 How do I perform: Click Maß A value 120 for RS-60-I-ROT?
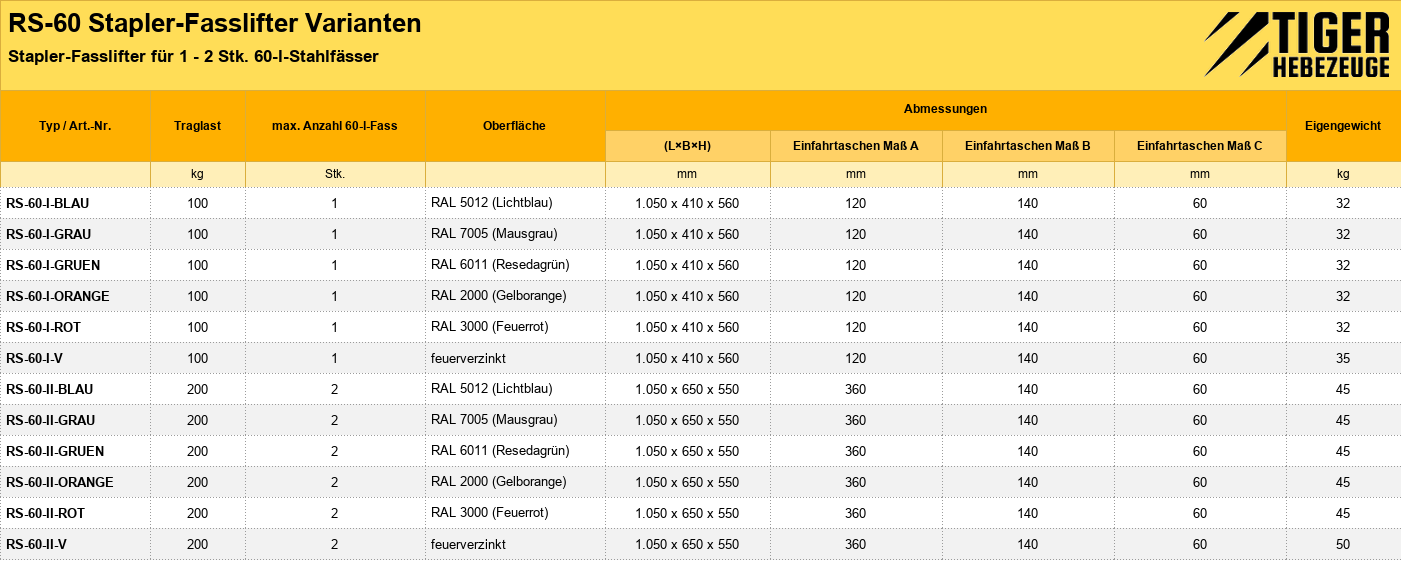856,327
